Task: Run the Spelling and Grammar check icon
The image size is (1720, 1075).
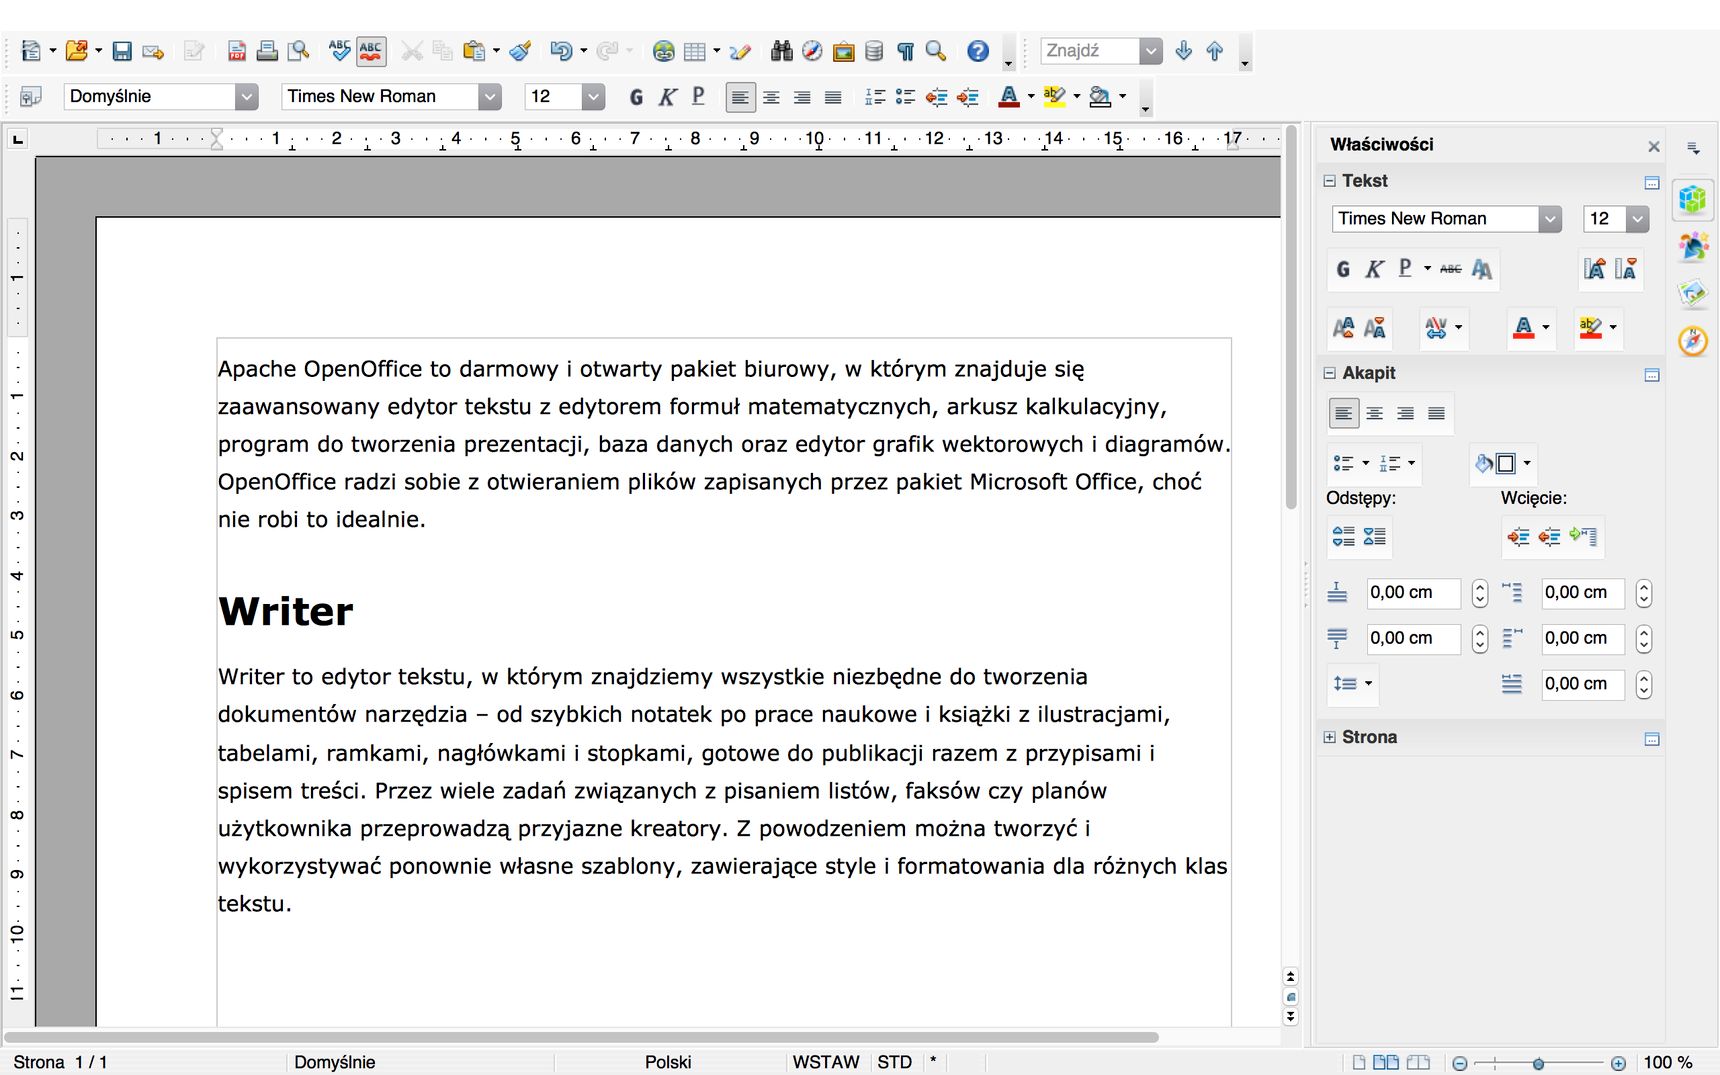Action: tap(340, 51)
